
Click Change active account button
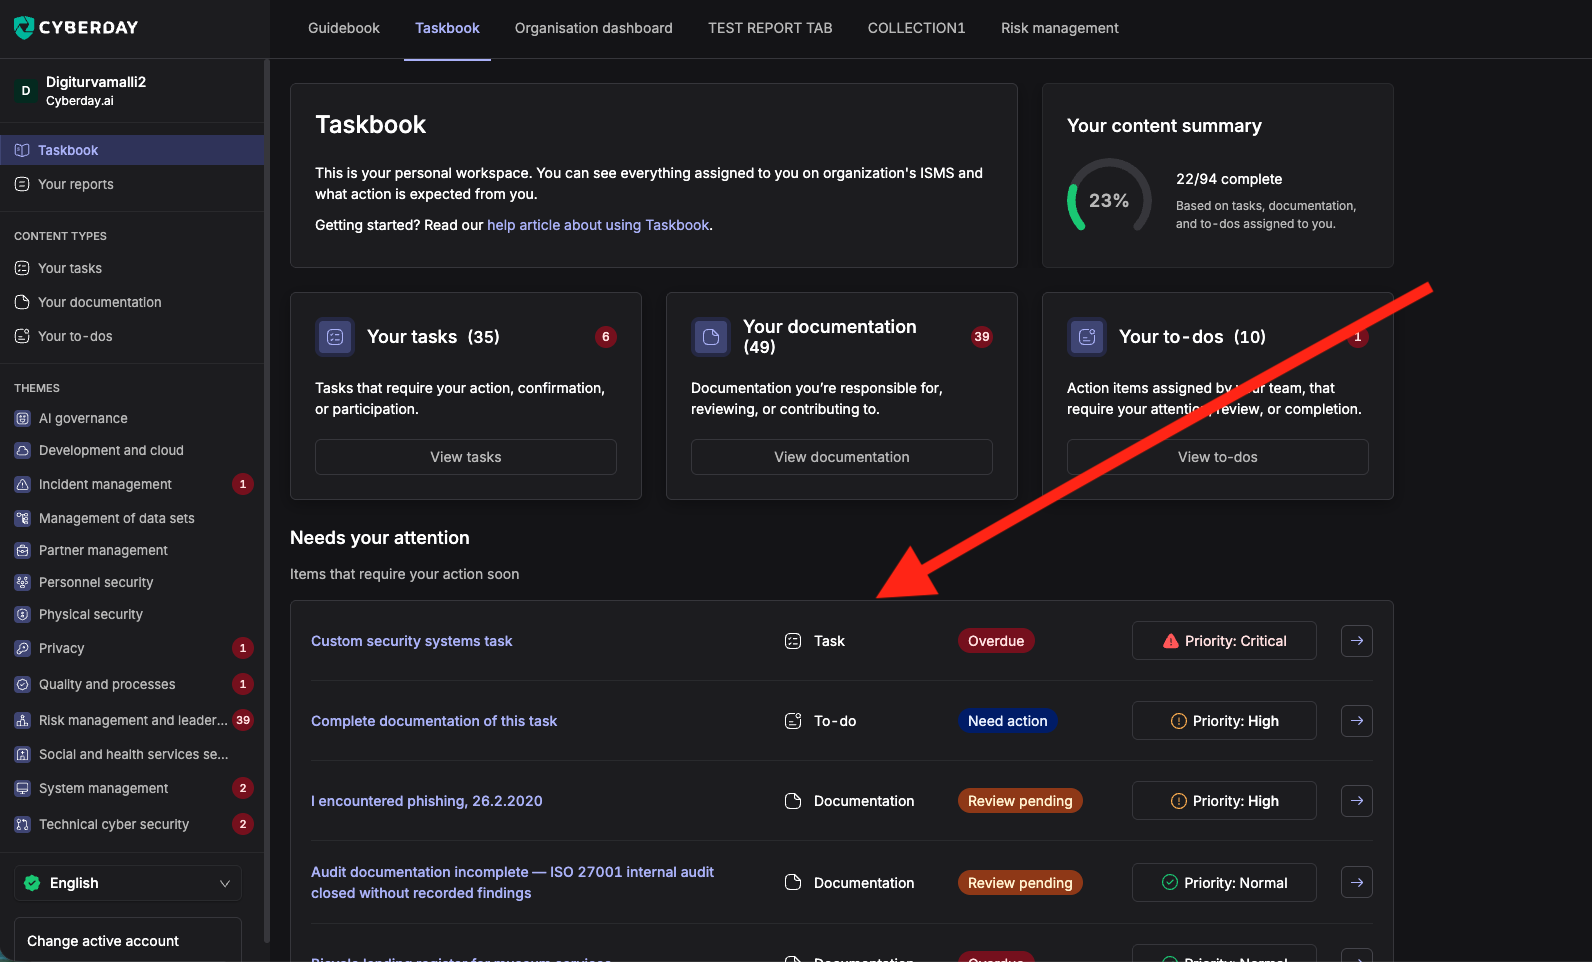point(128,940)
